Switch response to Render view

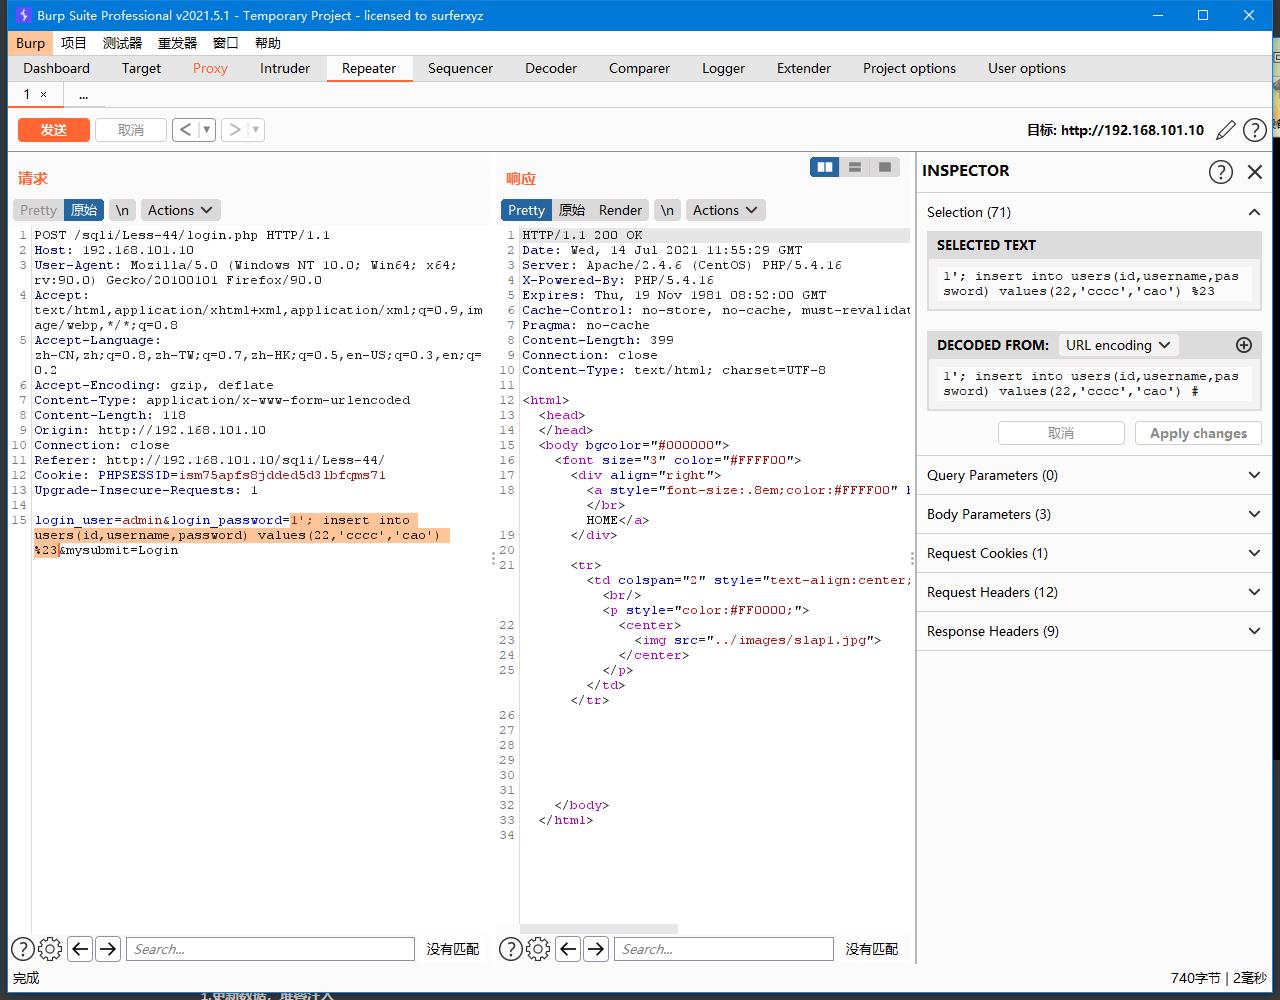click(620, 210)
